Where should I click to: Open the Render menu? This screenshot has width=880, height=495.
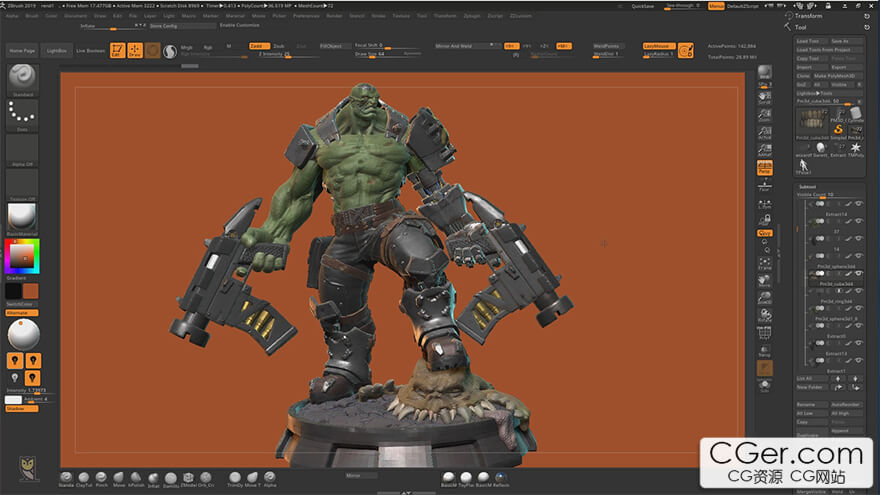click(334, 16)
